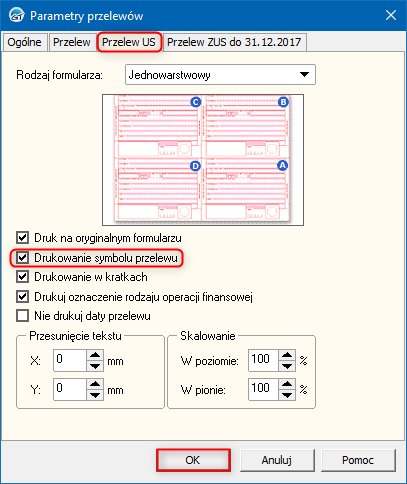Toggle Druk na oryginalnym formularzu checkbox
407x484 pixels.
coord(22,238)
